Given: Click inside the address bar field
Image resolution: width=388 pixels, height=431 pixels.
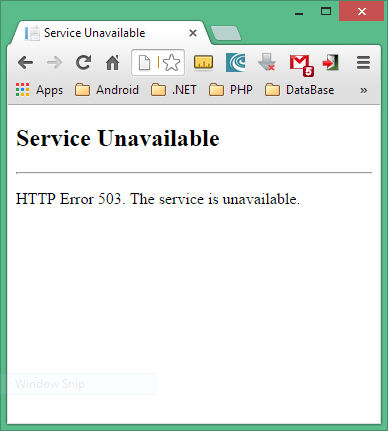Looking at the screenshot, I should tap(158, 63).
